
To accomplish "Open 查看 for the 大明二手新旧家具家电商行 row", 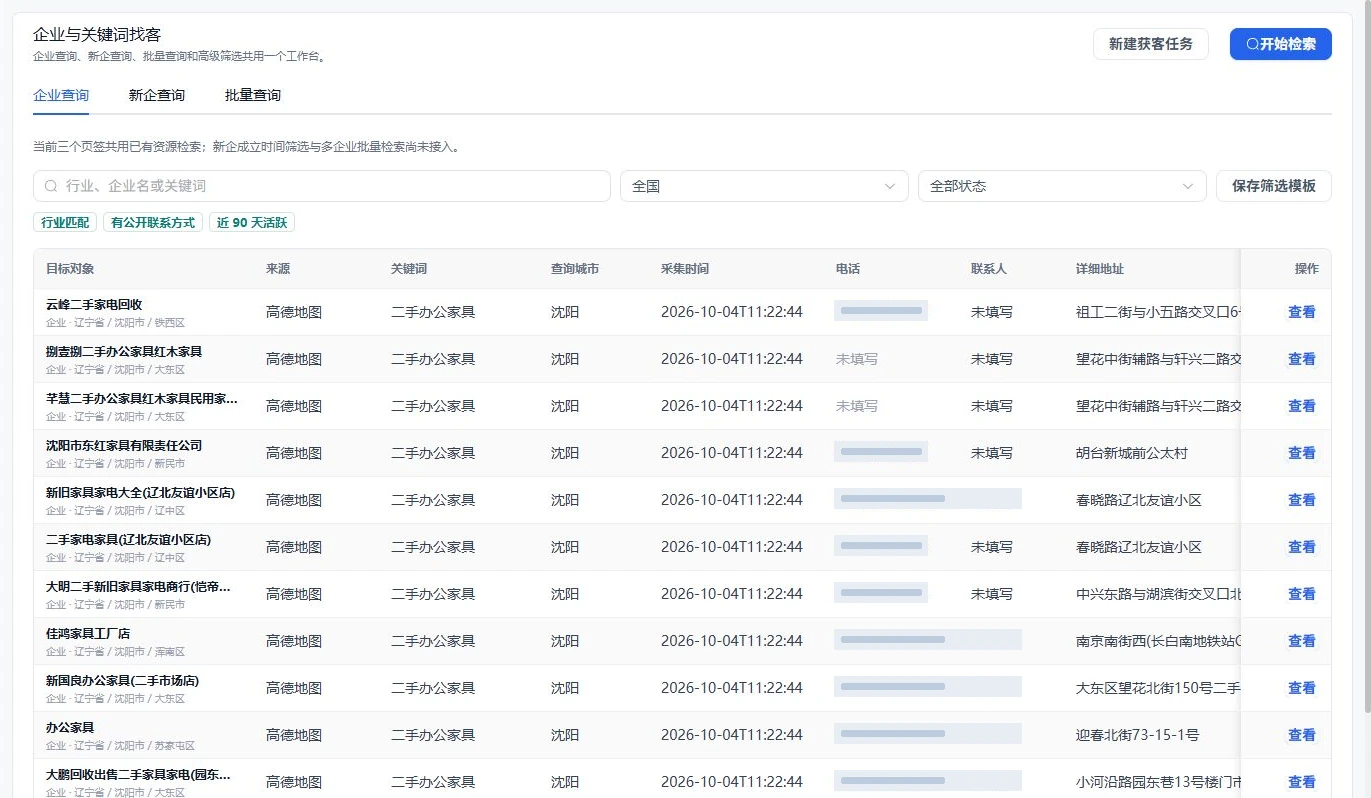I will (x=1301, y=594).
